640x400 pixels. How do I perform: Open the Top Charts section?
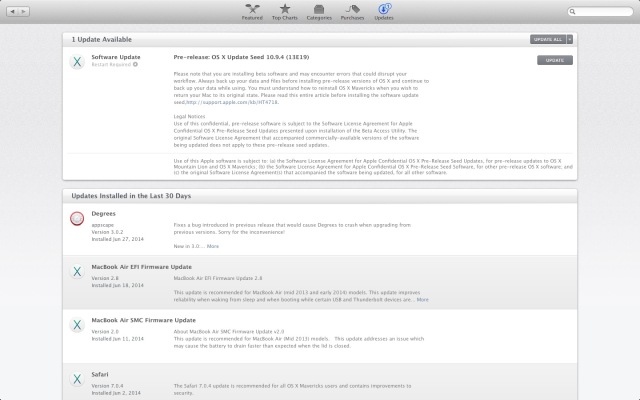(x=284, y=12)
